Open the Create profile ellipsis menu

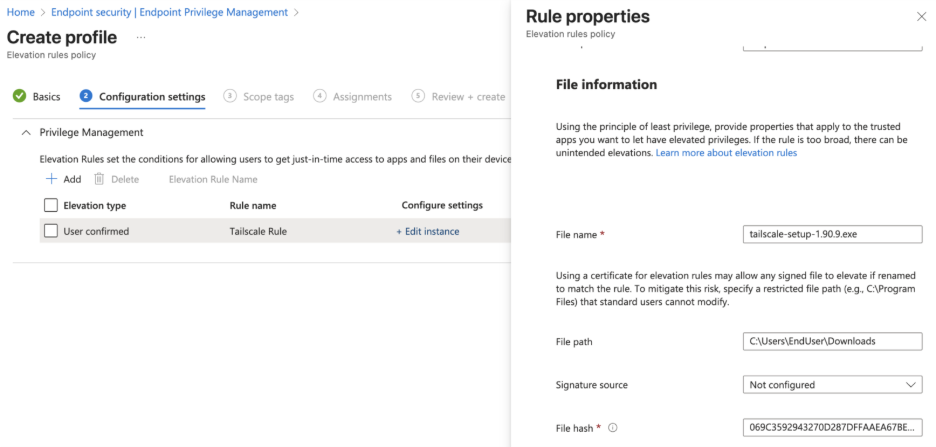(141, 38)
